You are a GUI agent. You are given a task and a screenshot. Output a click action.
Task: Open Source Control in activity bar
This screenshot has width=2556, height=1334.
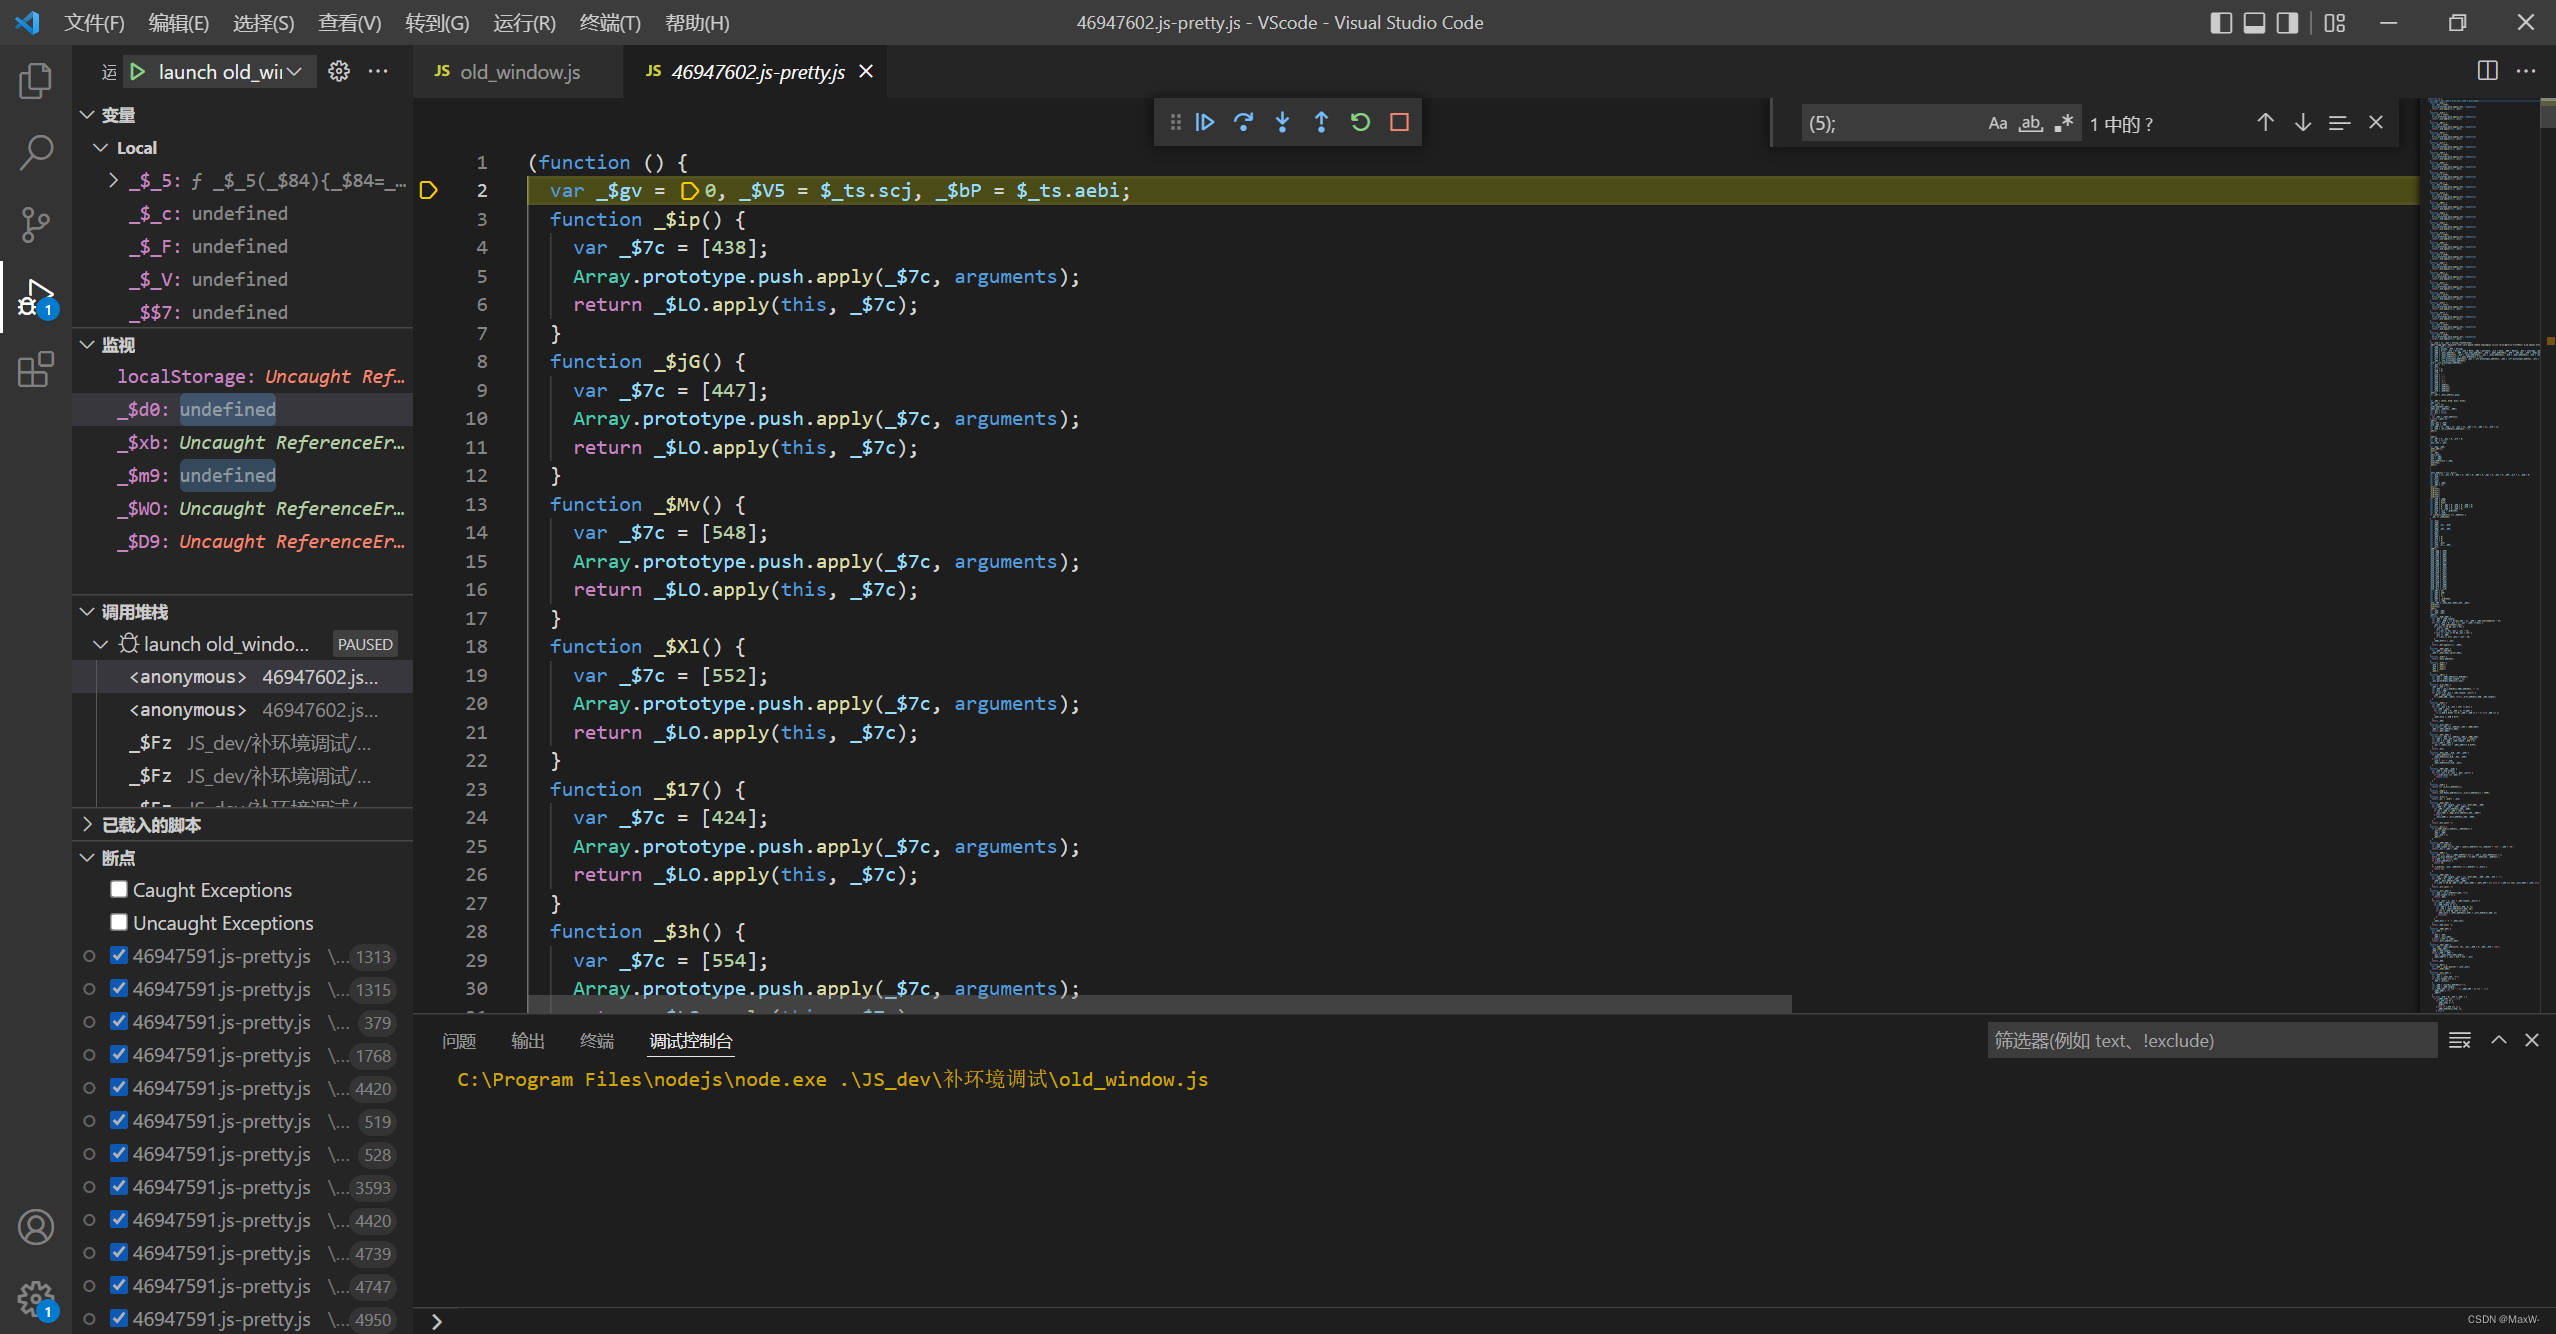coord(36,224)
